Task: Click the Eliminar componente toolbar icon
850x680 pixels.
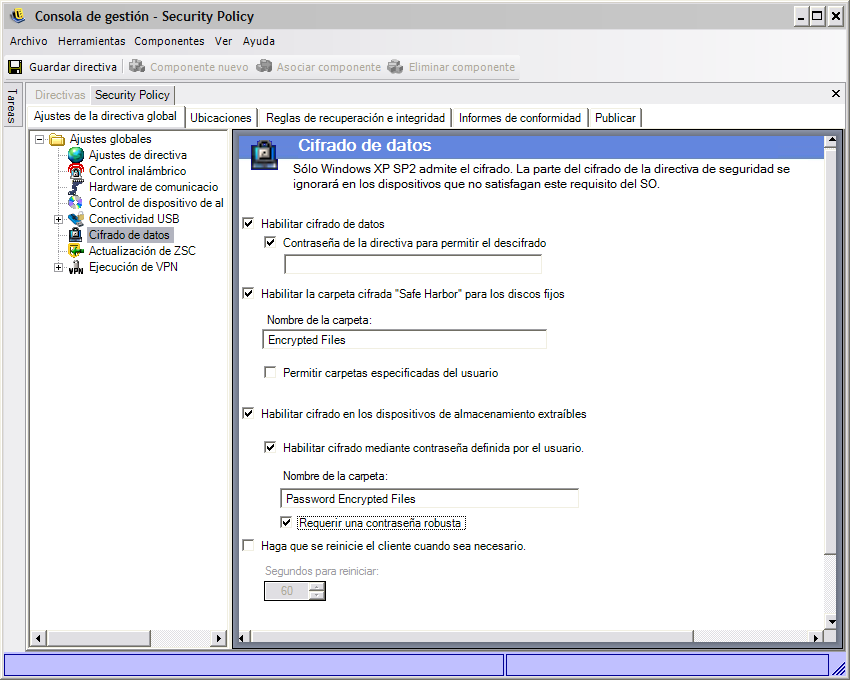Action: (x=395, y=66)
